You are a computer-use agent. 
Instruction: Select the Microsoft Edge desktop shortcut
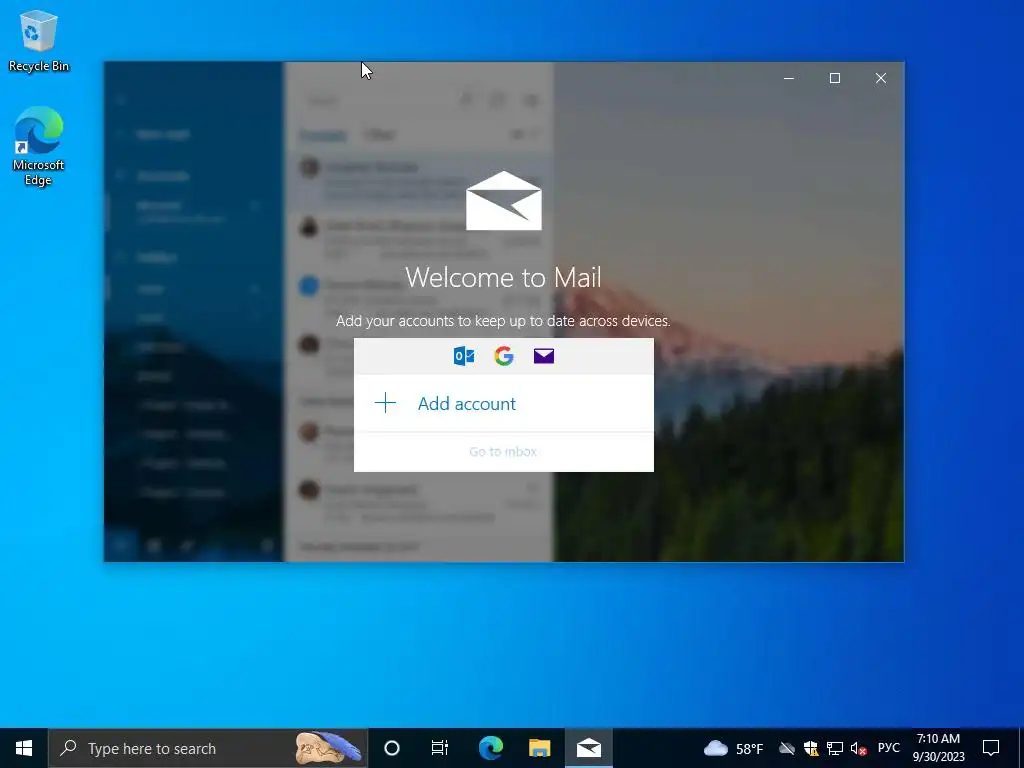click(x=39, y=146)
